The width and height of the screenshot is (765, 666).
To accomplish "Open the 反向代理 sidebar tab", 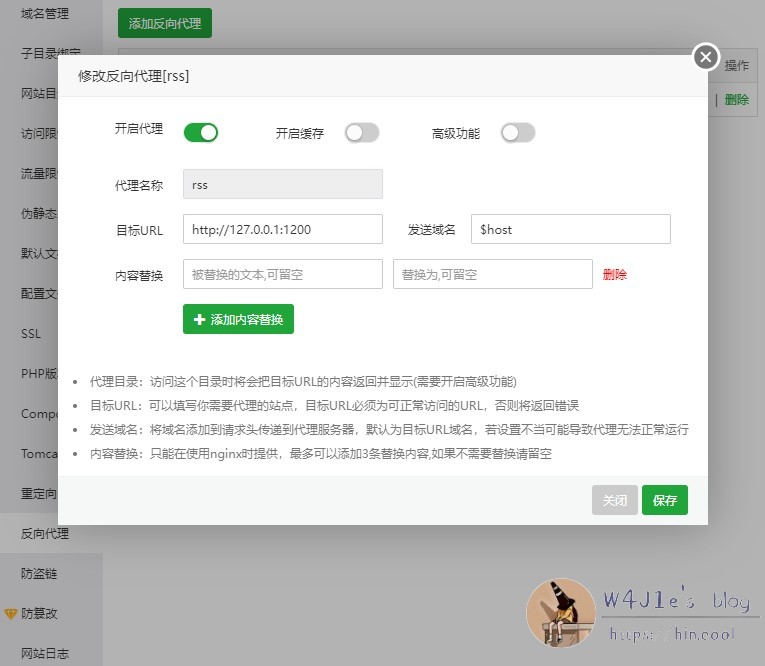I will pos(45,534).
